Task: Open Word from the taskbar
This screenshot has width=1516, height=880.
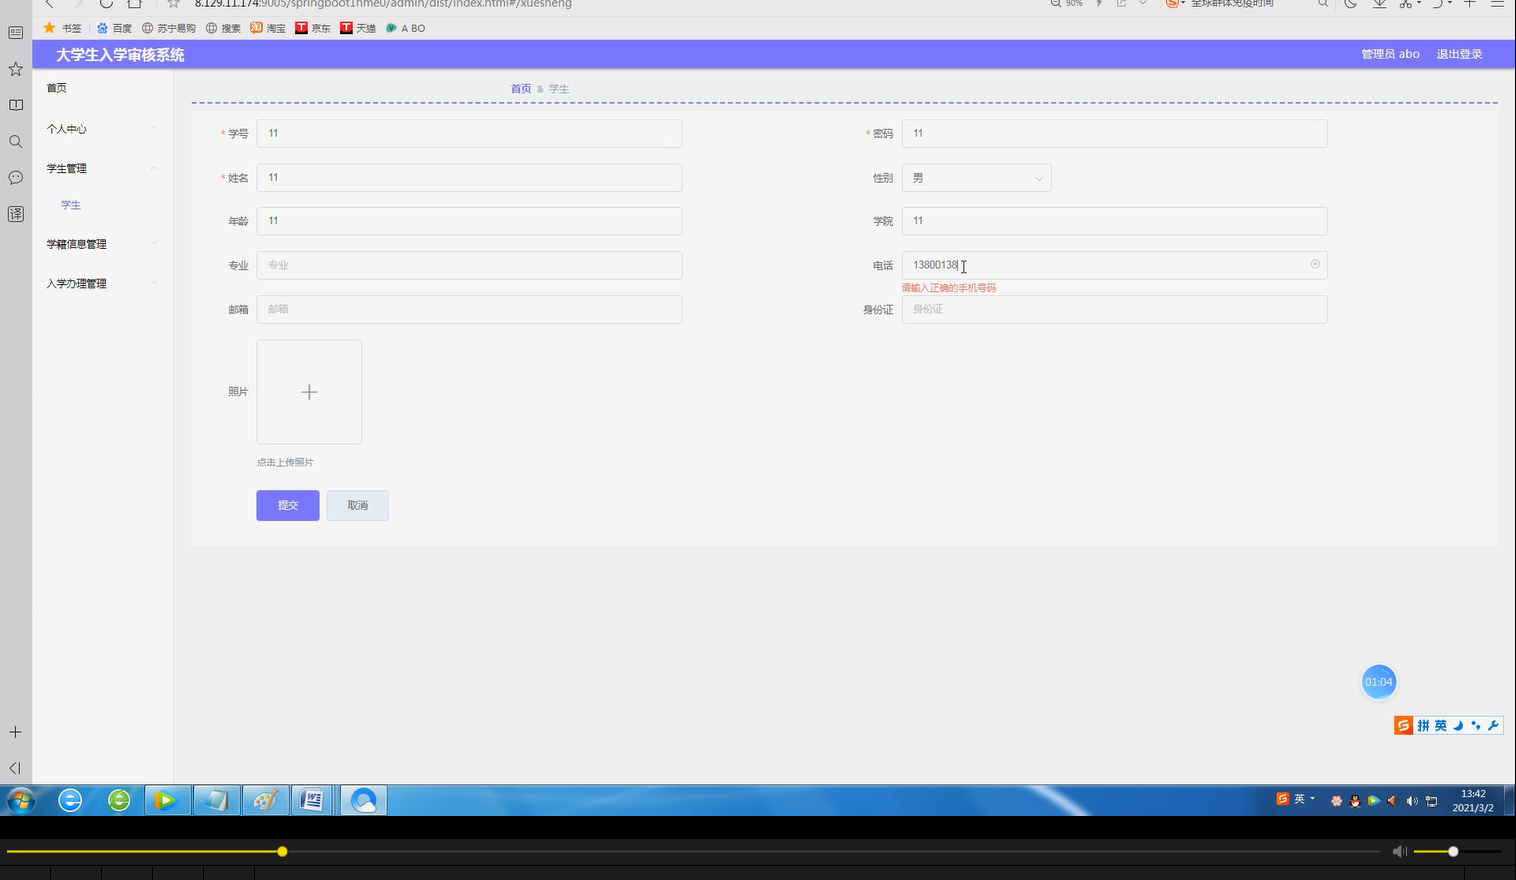Action: [312, 800]
